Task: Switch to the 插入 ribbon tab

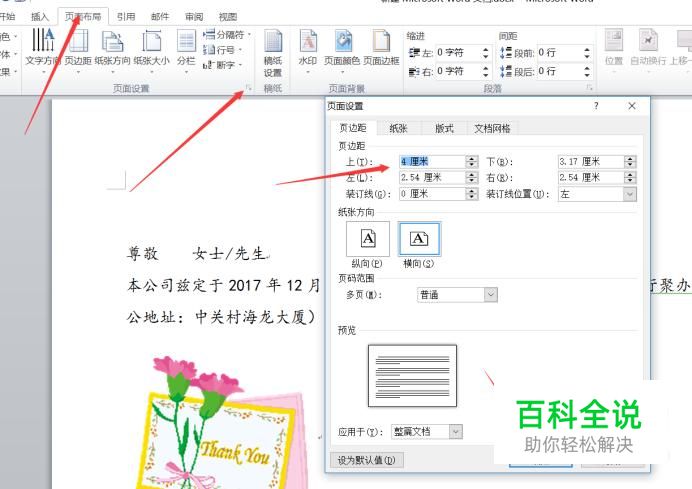Action: tap(40, 17)
